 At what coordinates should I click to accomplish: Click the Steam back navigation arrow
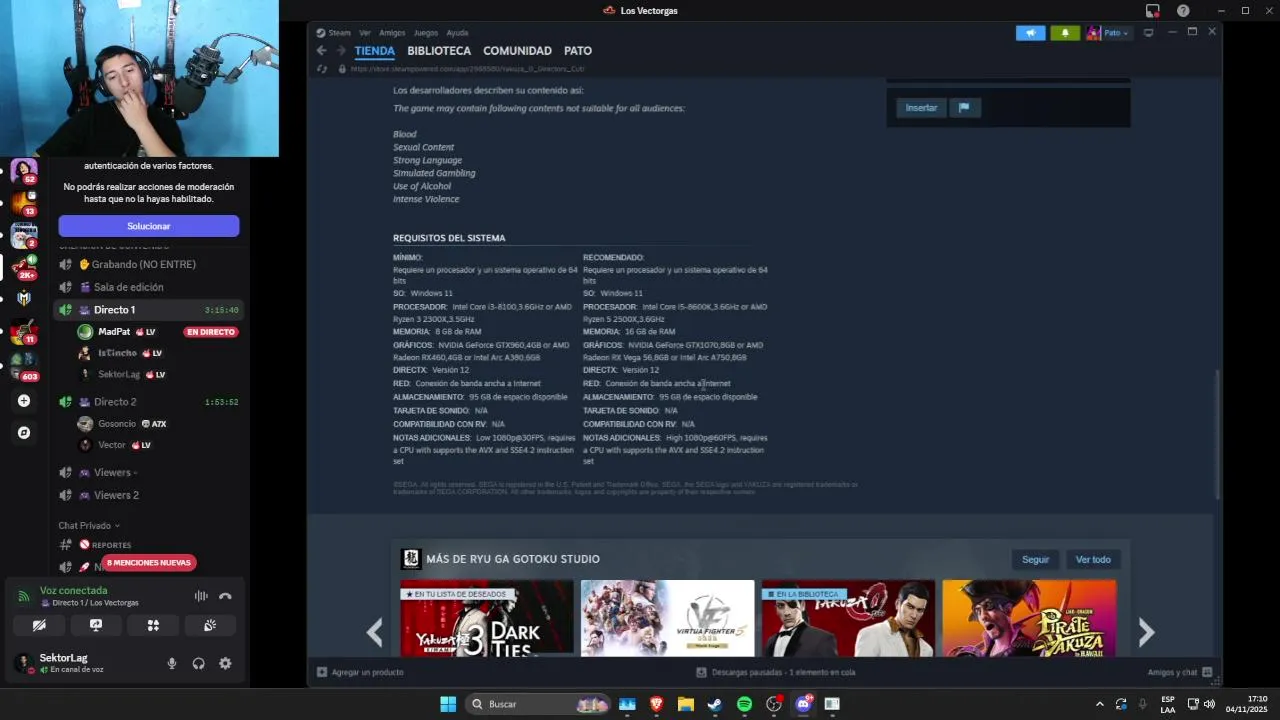click(x=321, y=51)
